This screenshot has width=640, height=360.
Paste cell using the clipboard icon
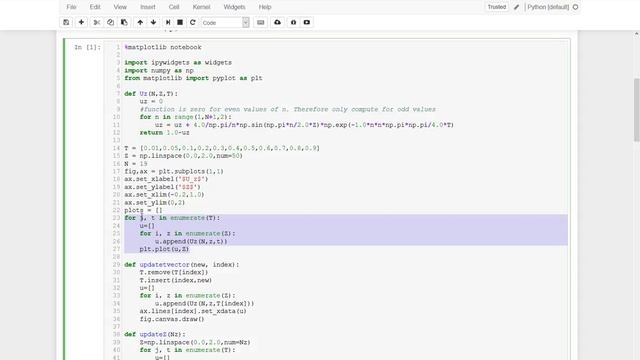click(124, 22)
